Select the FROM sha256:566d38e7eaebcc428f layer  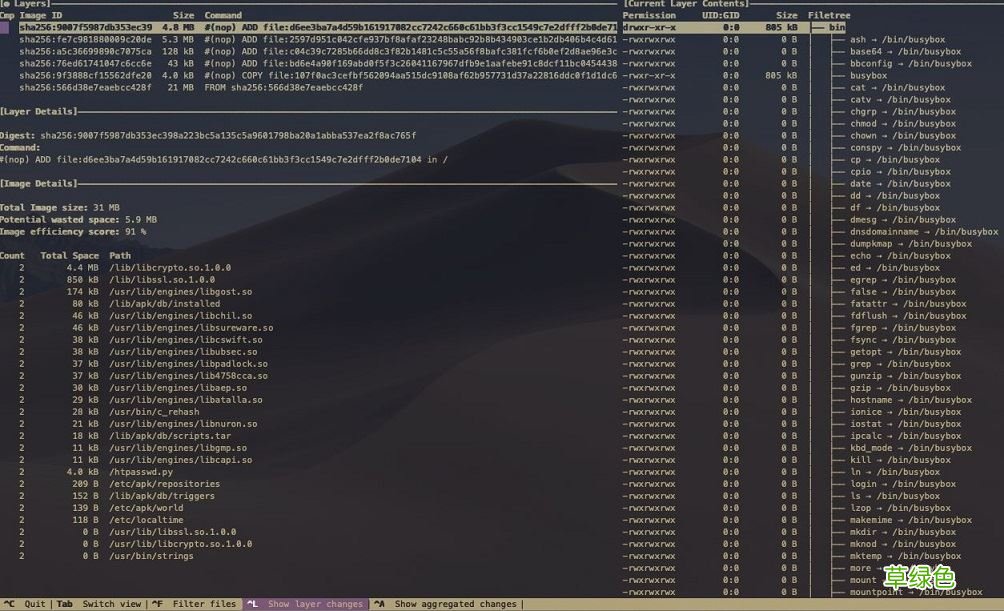(191, 88)
